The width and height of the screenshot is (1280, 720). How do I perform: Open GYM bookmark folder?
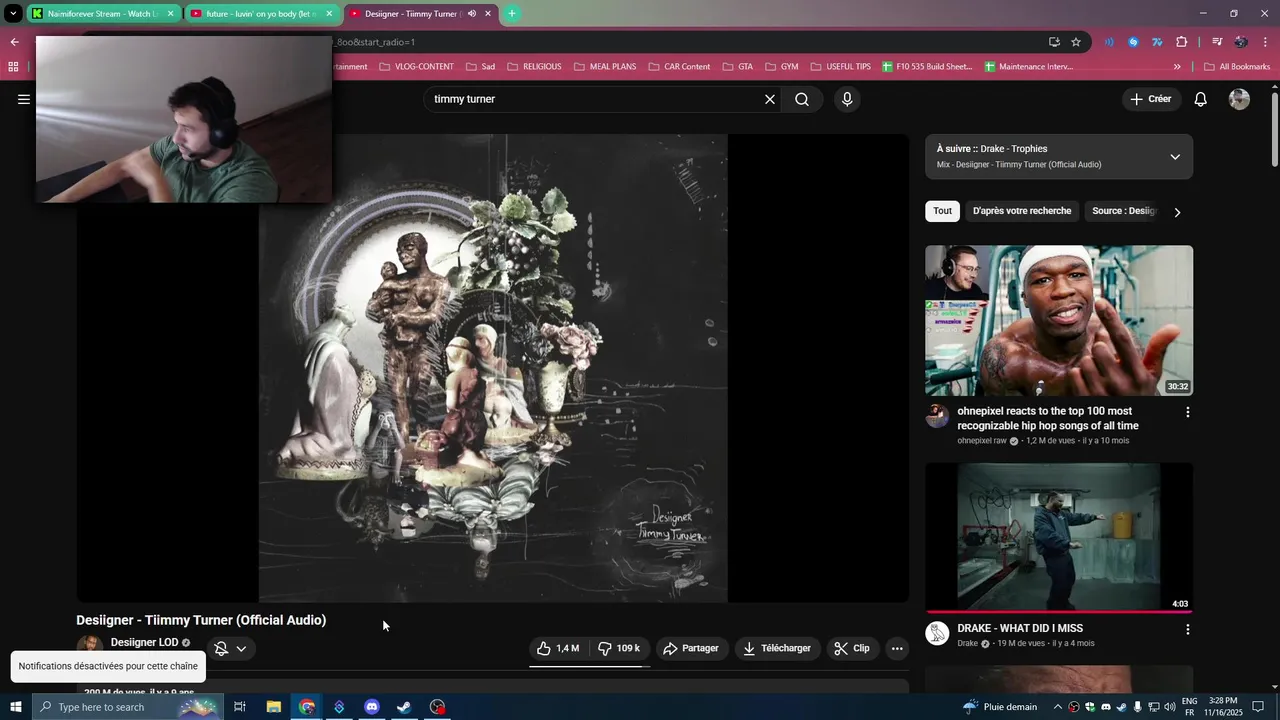(782, 67)
